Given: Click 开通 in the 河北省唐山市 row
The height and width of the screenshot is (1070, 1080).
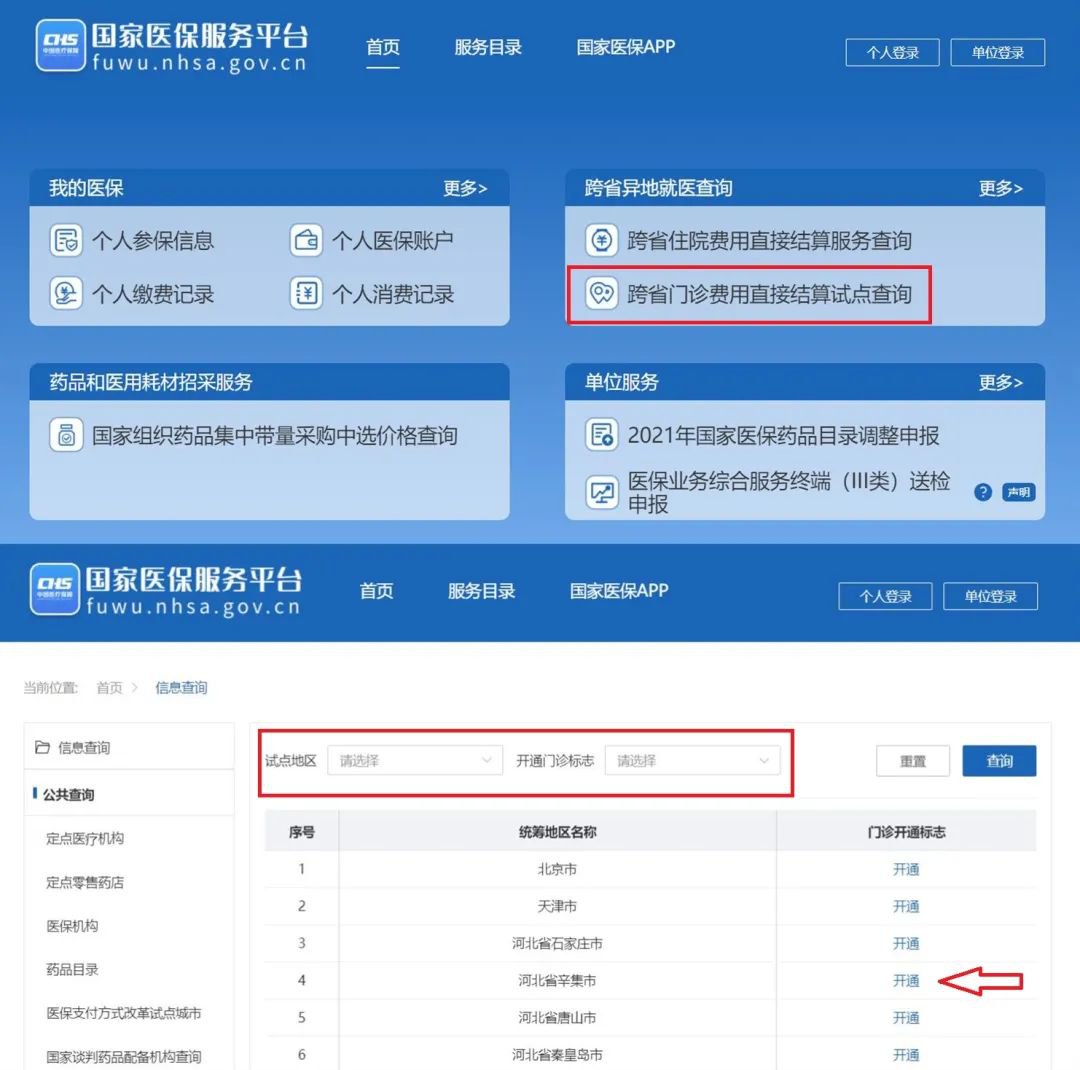Looking at the screenshot, I should click(x=906, y=1018).
